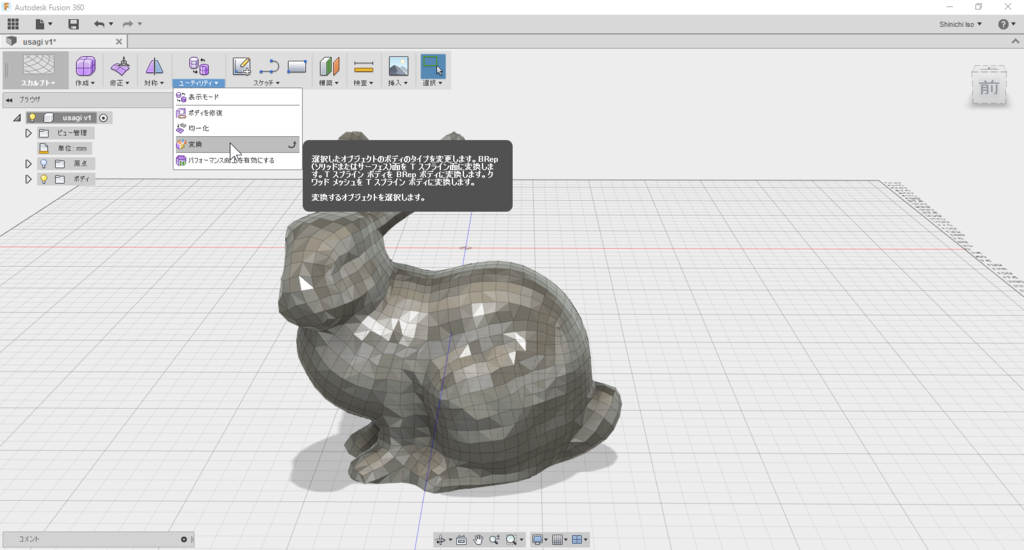Choose Repair Body menu entry
The height and width of the screenshot is (550, 1024).
click(x=238, y=112)
